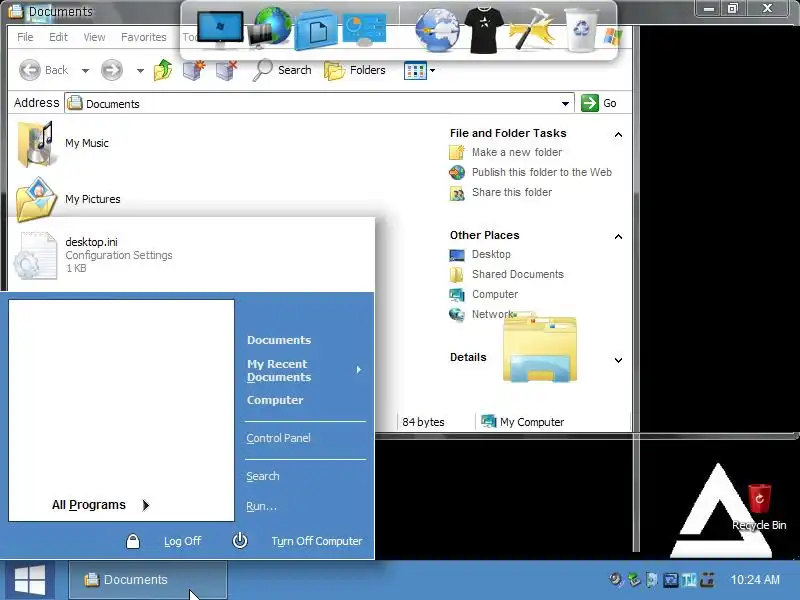This screenshot has height=600, width=800.
Task: Click Documents in Start menu
Action: click(x=279, y=340)
